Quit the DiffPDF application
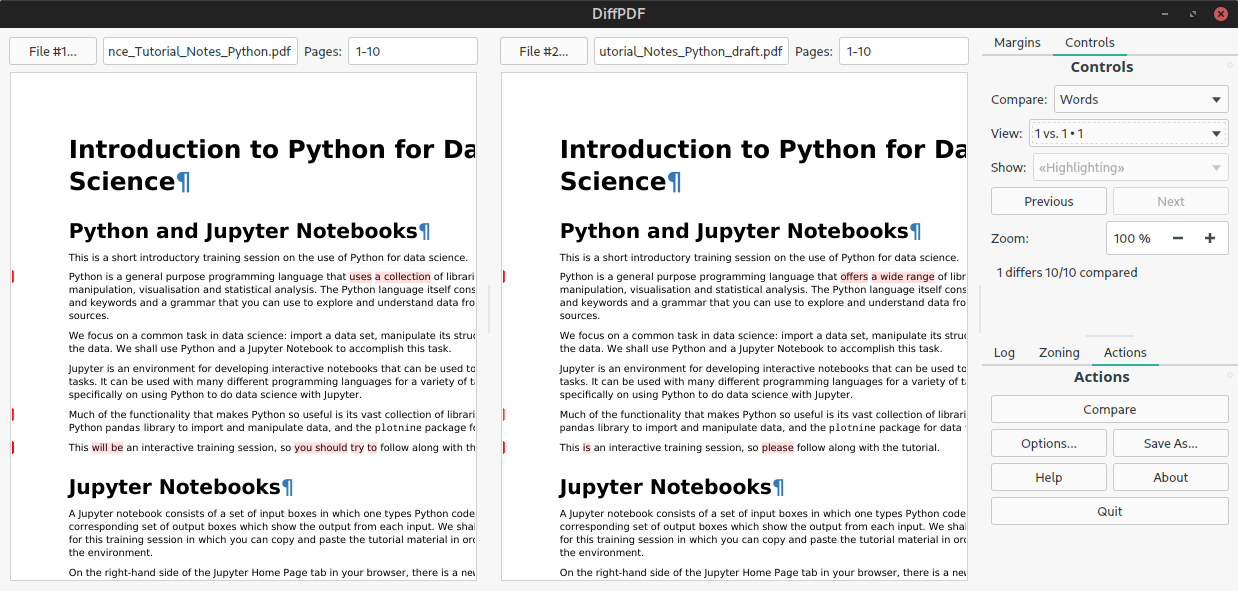The width and height of the screenshot is (1238, 591). (1109, 511)
